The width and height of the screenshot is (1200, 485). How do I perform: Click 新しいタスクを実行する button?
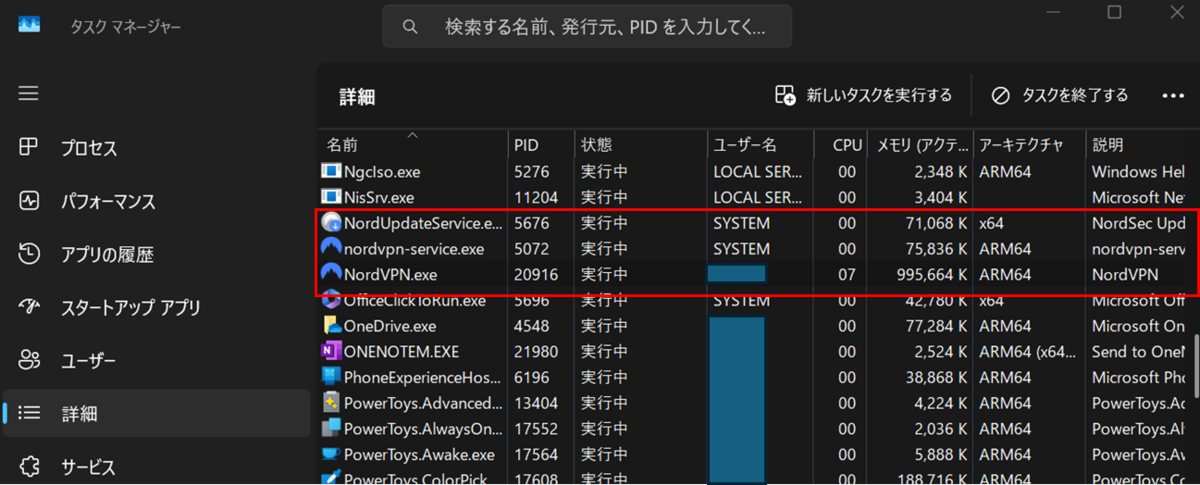(863, 95)
